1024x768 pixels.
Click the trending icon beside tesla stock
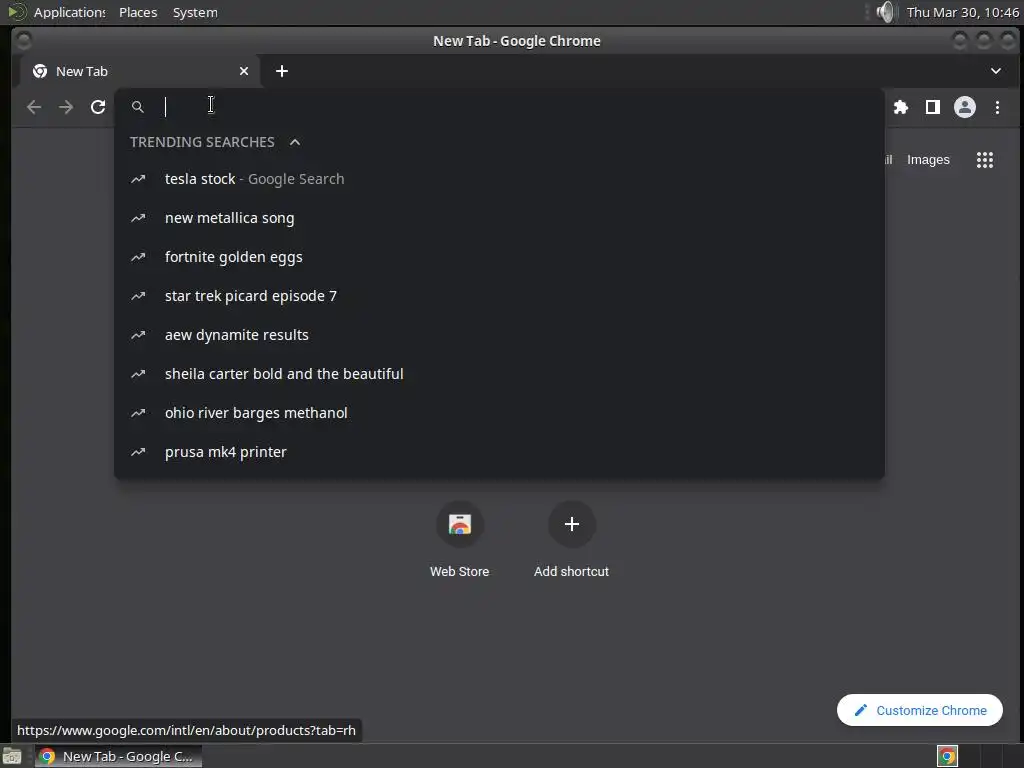(x=138, y=179)
